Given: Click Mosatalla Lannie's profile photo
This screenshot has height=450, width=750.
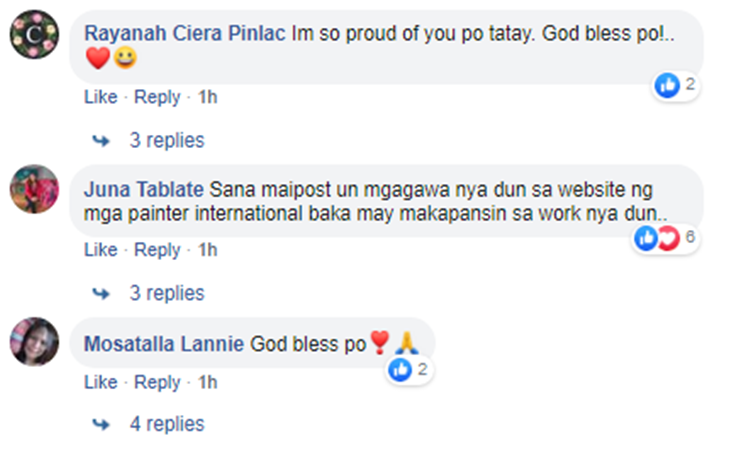Looking at the screenshot, I should pos(35,342).
